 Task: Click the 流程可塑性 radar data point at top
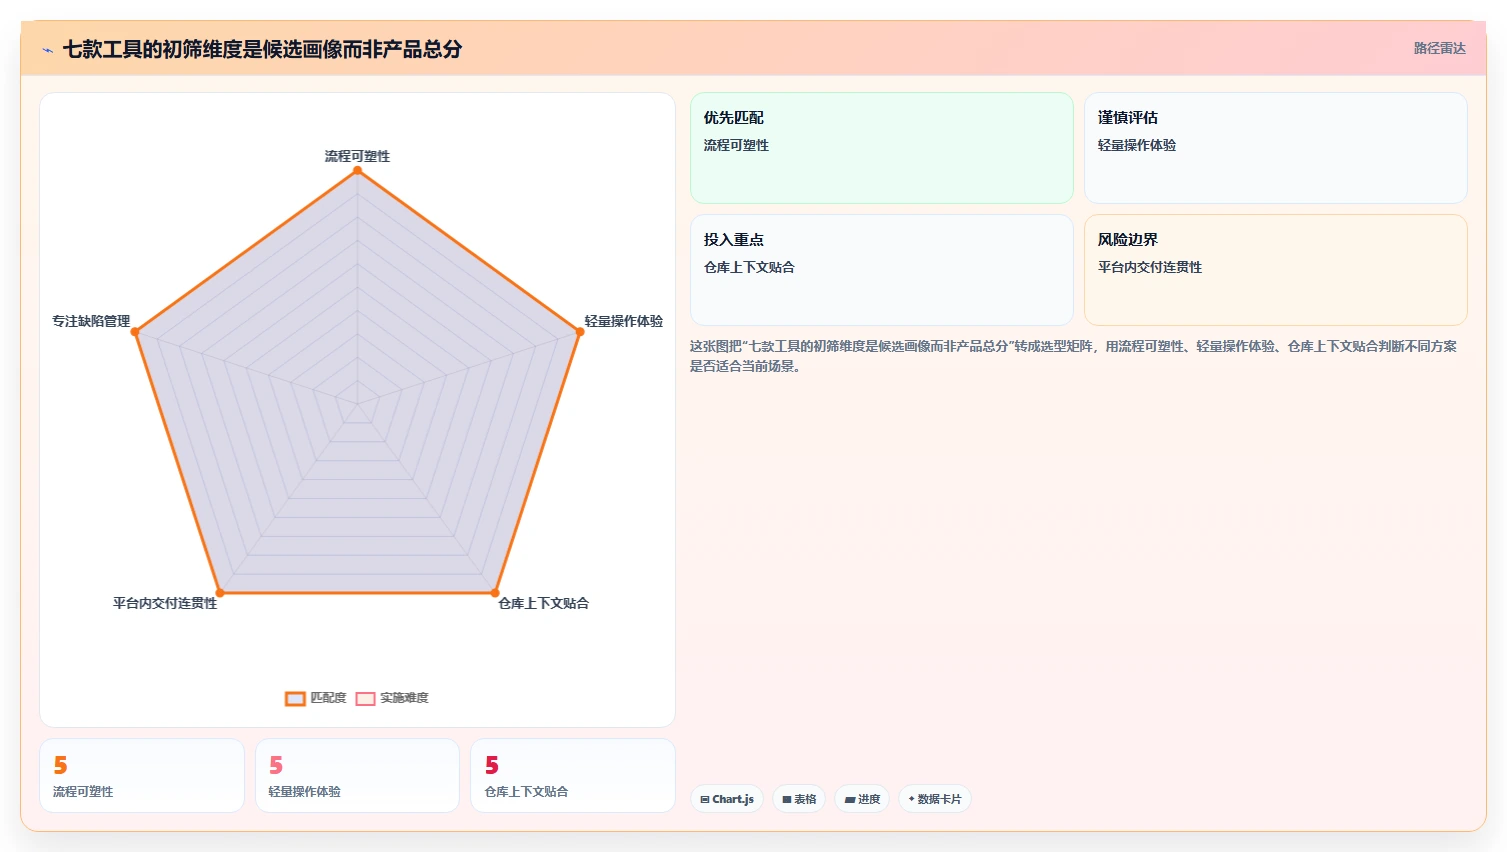point(357,171)
